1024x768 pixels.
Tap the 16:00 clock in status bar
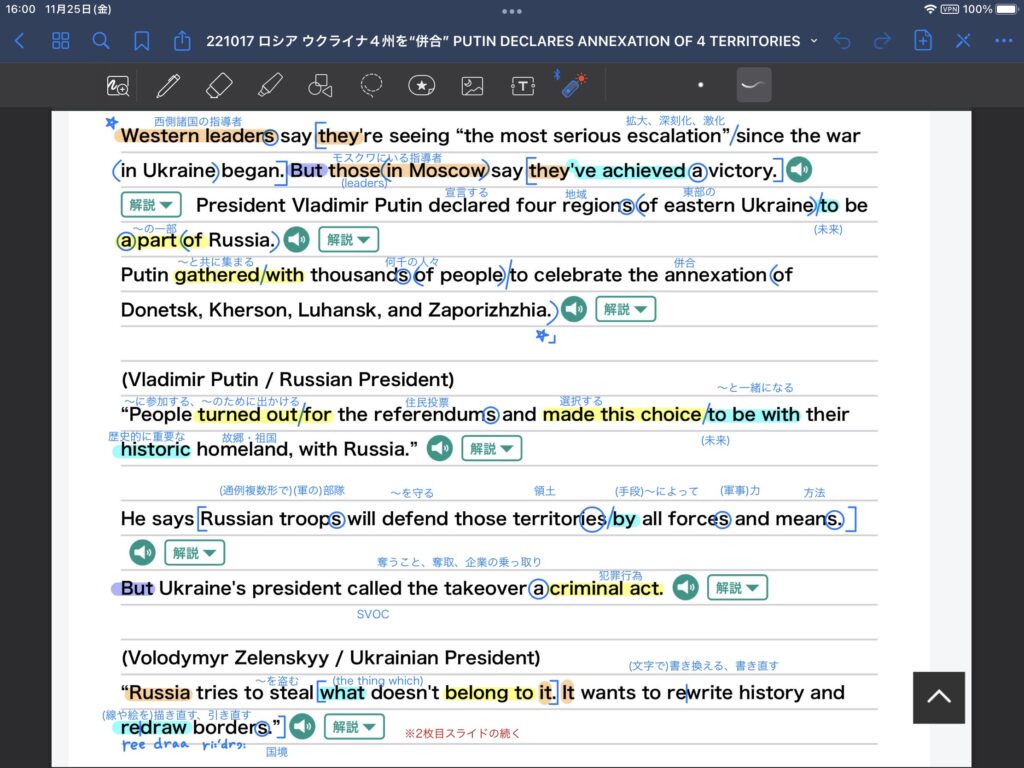pyautogui.click(x=20, y=9)
